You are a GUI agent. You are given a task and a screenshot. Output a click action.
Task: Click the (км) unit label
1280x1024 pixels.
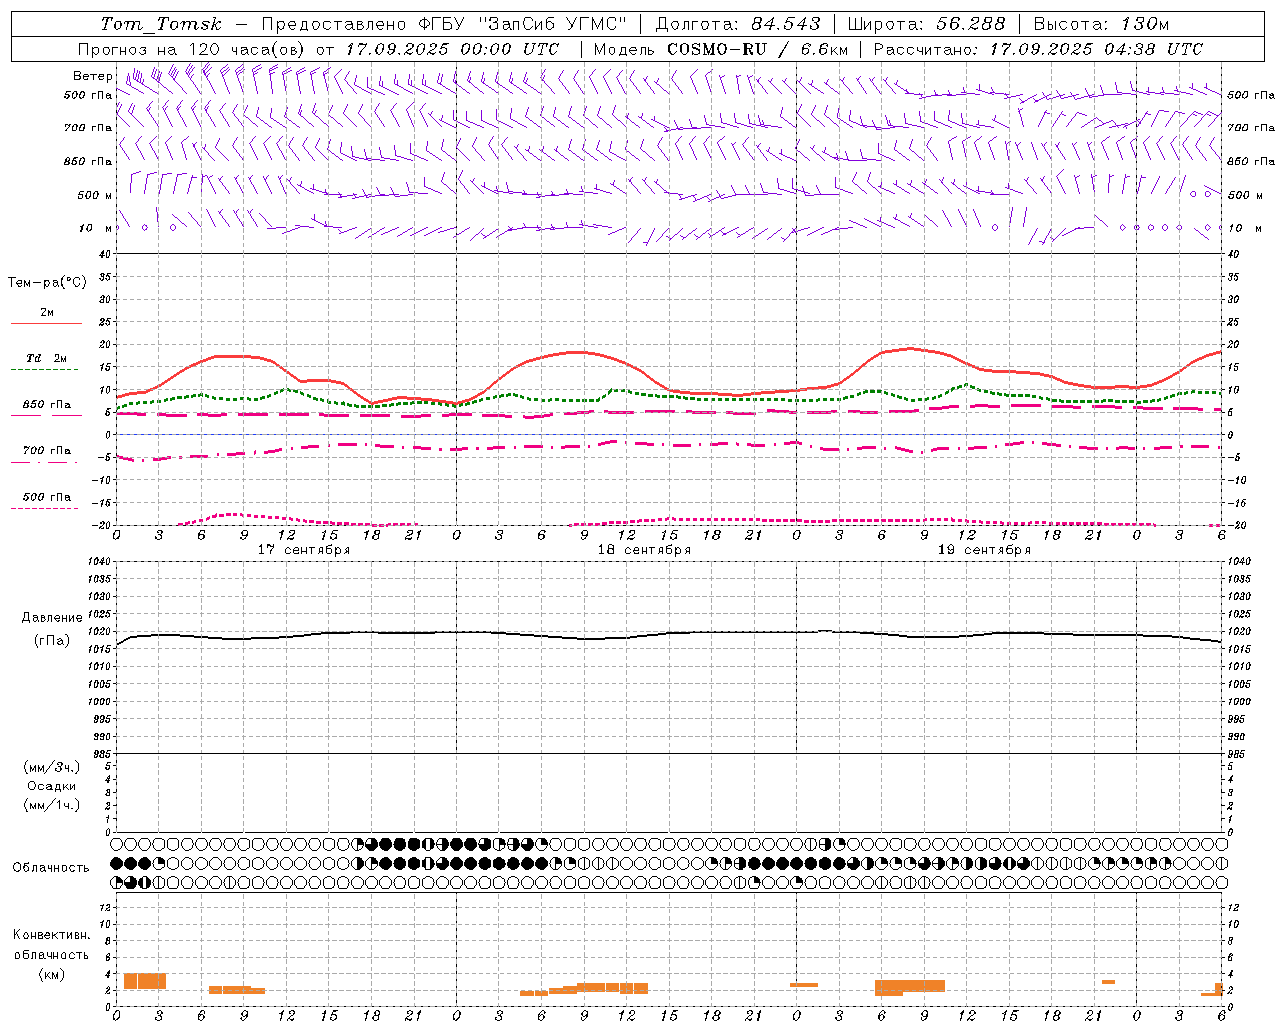[51, 974]
